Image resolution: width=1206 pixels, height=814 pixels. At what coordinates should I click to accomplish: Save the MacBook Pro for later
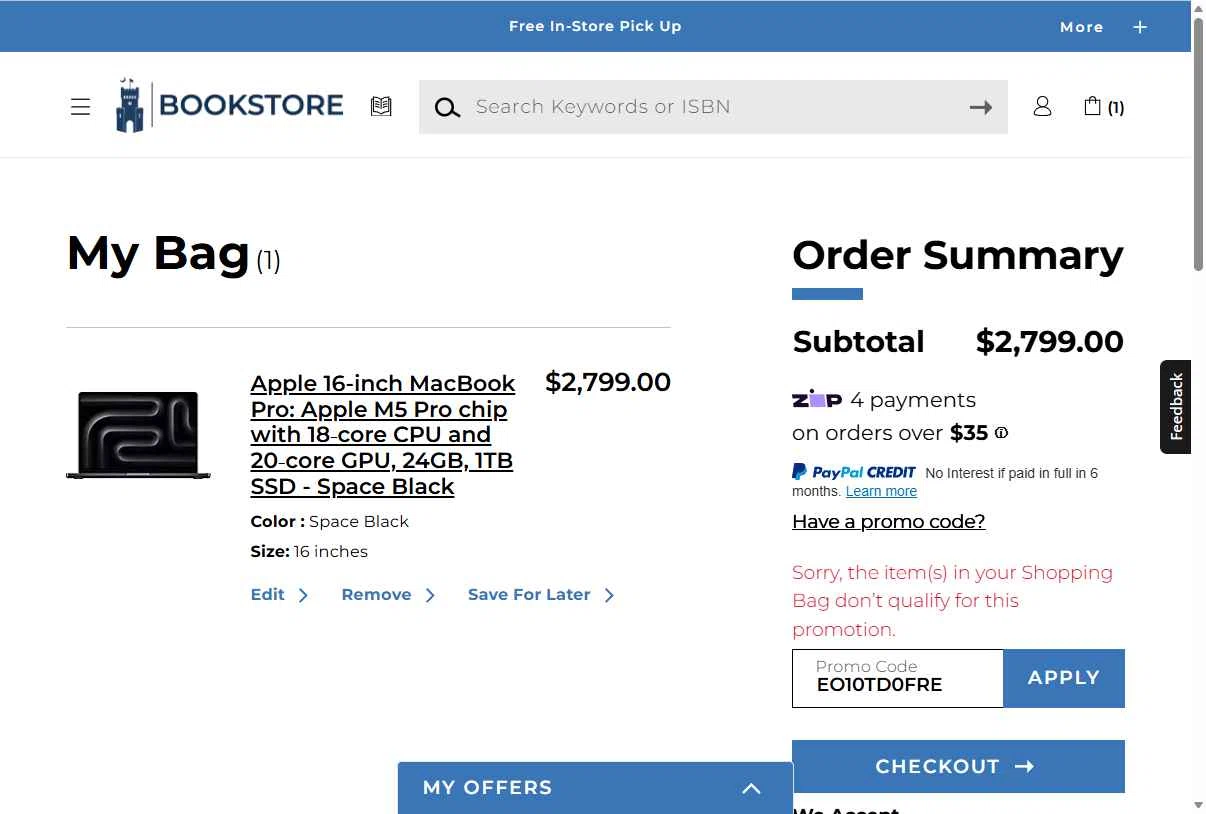pyautogui.click(x=541, y=595)
